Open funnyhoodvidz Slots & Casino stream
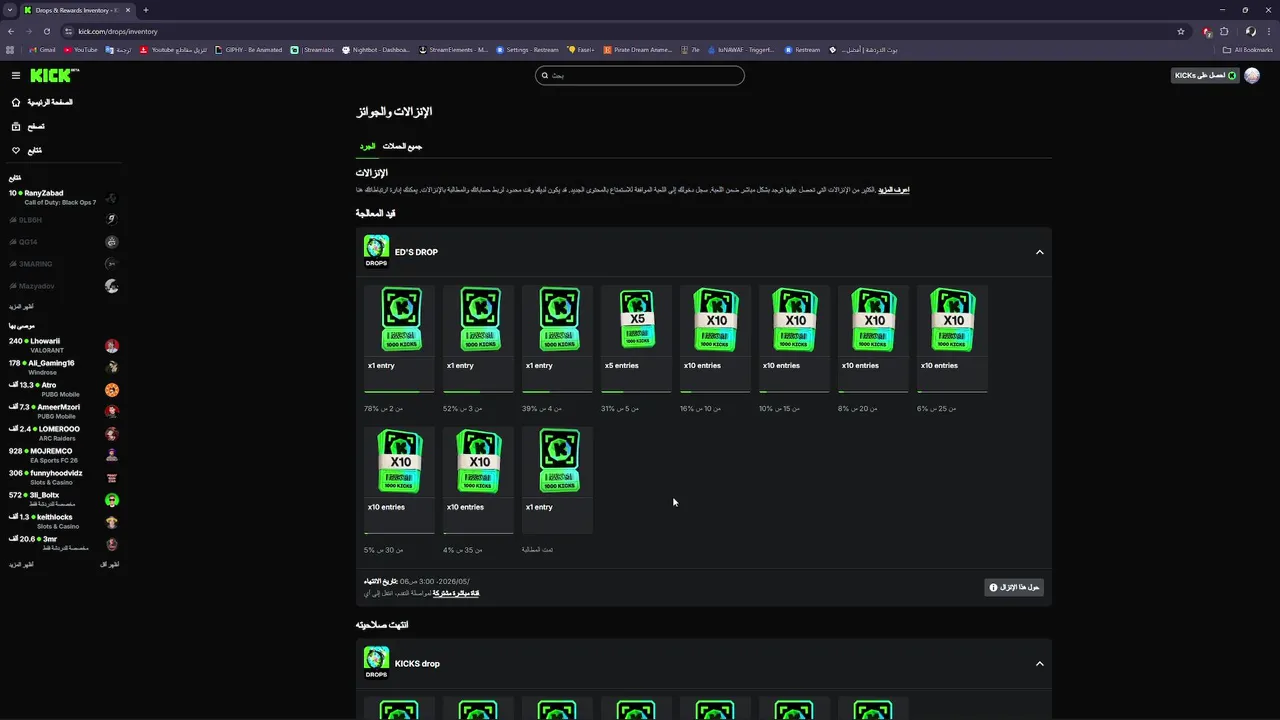This screenshot has height=720, width=1280. pyautogui.click(x=63, y=477)
